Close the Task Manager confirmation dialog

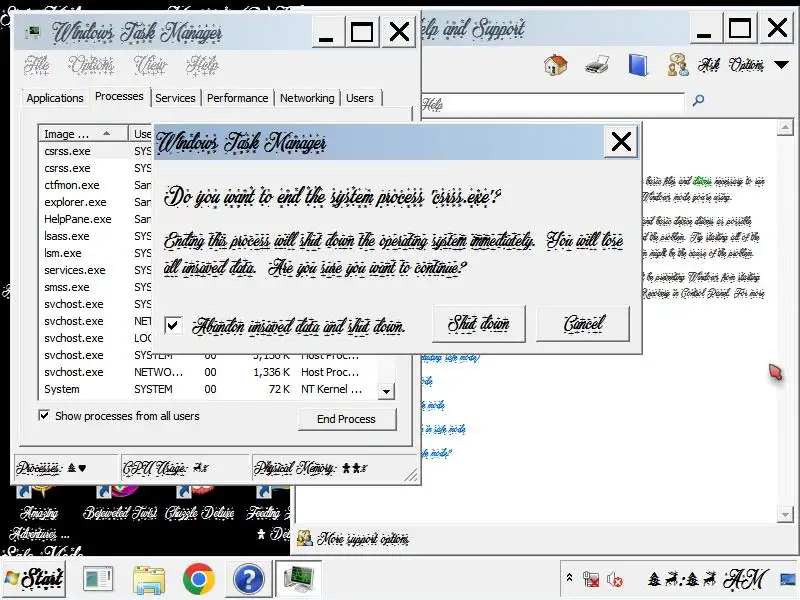[621, 142]
